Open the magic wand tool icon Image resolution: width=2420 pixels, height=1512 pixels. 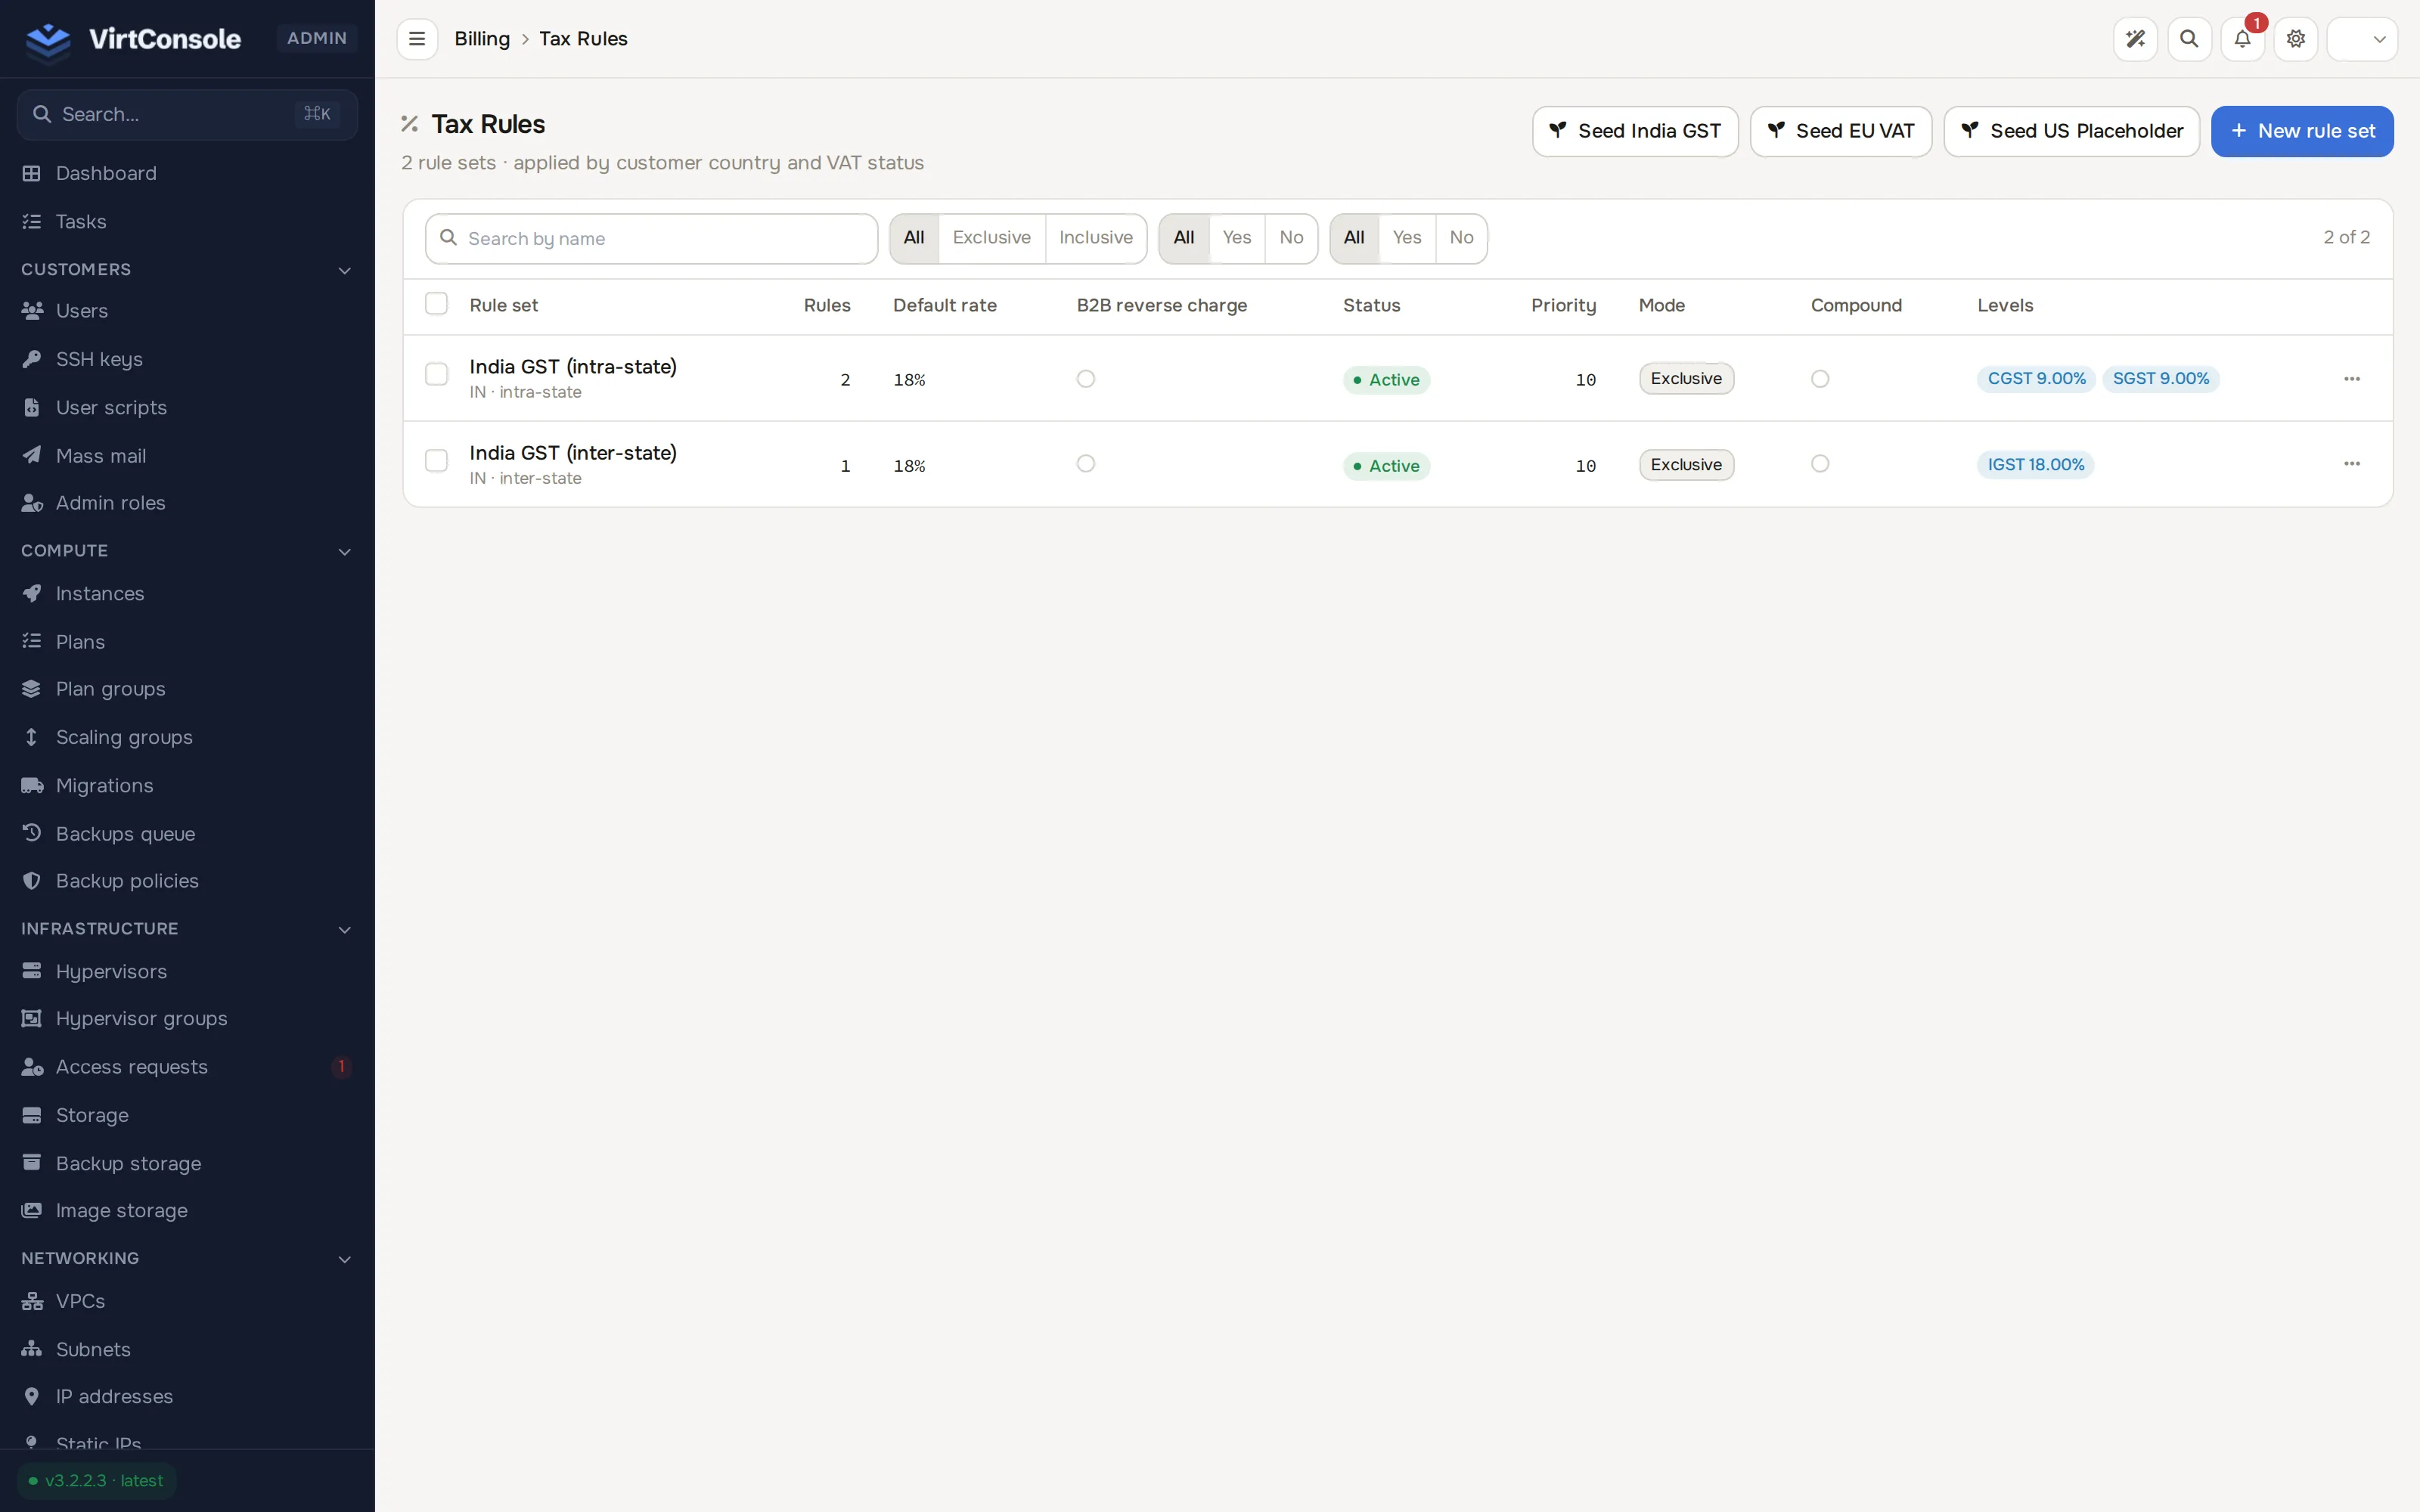click(2135, 39)
